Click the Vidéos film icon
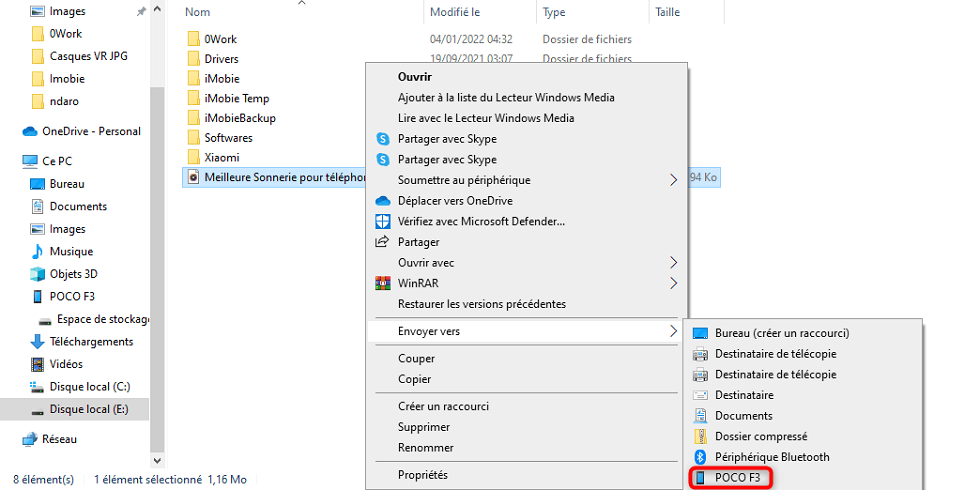The height and width of the screenshot is (490, 980). tap(38, 364)
